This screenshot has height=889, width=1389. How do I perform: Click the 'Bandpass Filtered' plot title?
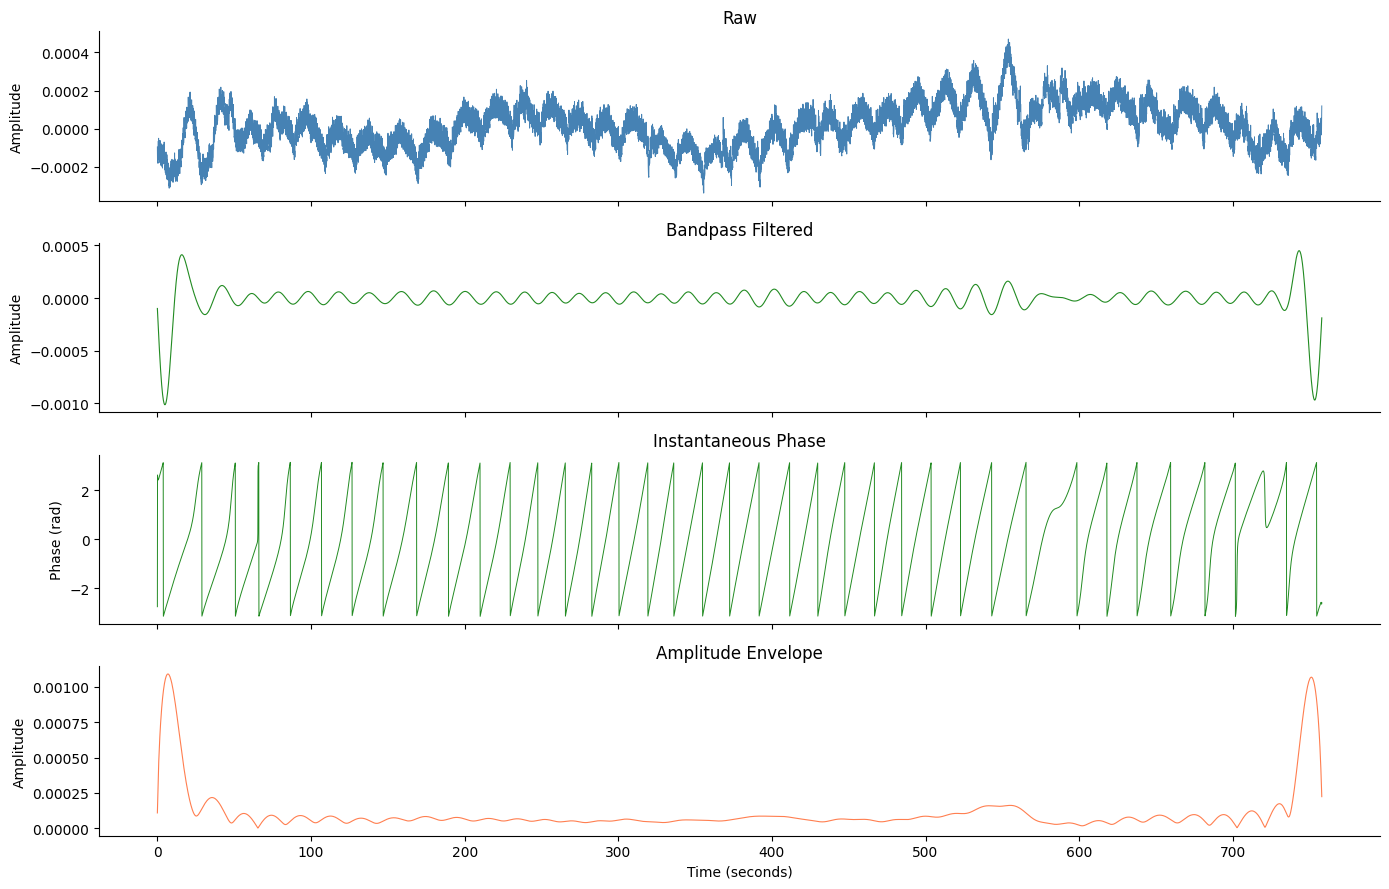point(739,230)
